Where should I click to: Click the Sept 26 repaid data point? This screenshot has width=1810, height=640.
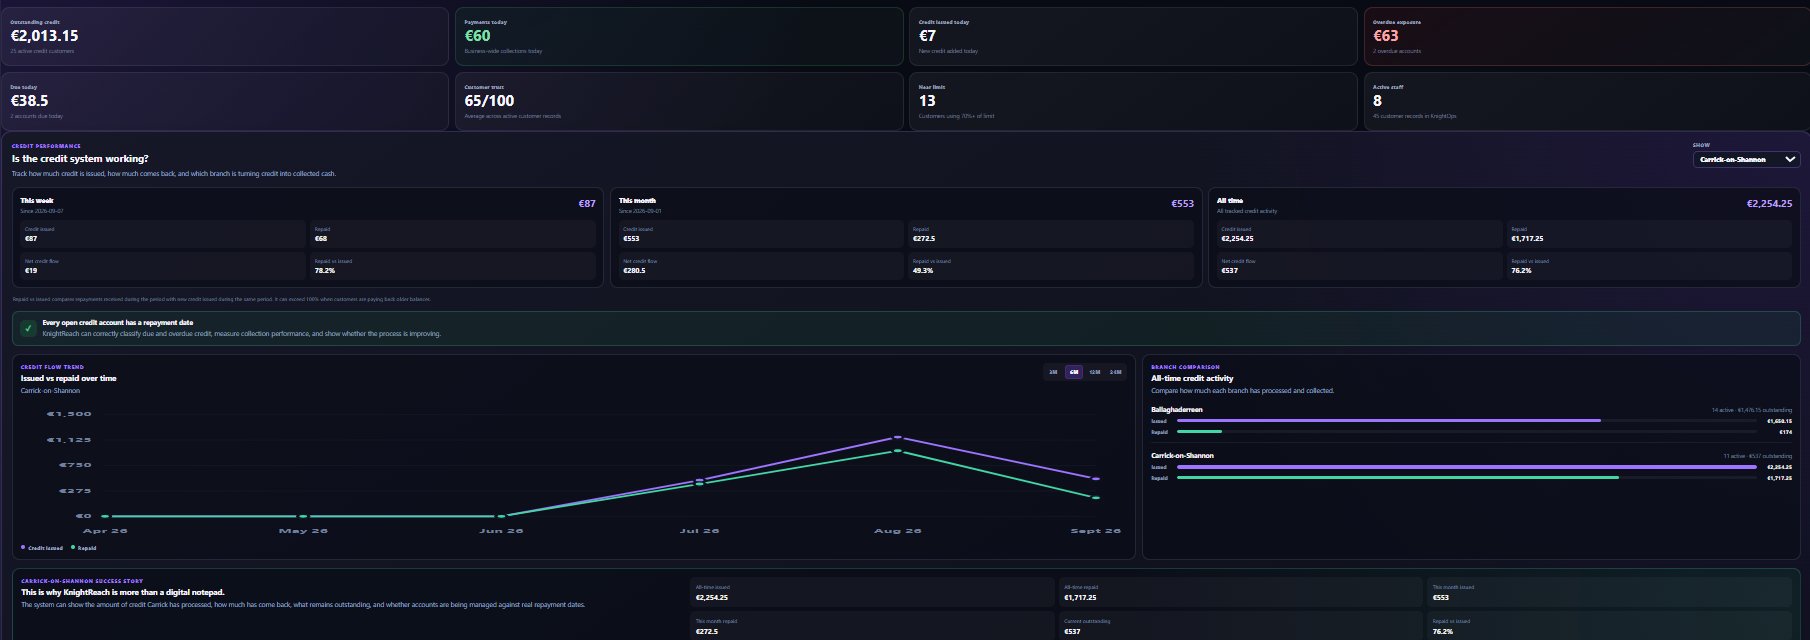pos(1096,497)
